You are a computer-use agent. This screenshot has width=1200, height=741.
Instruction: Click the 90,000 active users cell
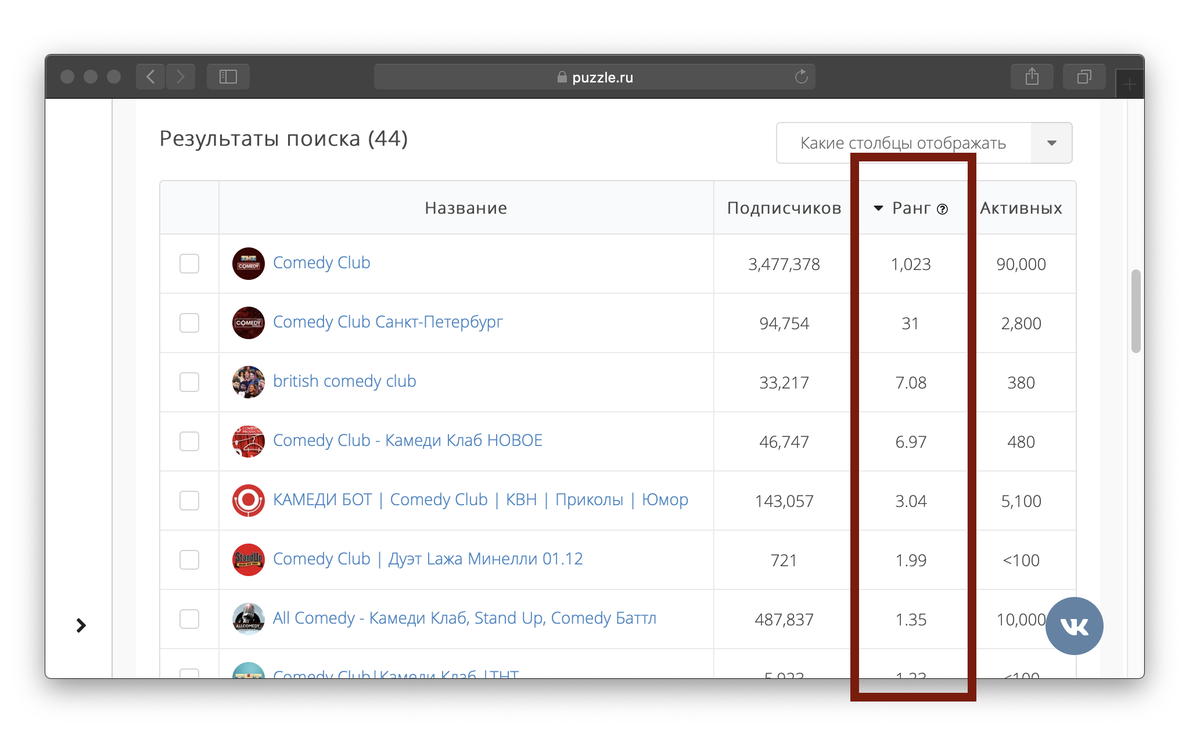1021,264
